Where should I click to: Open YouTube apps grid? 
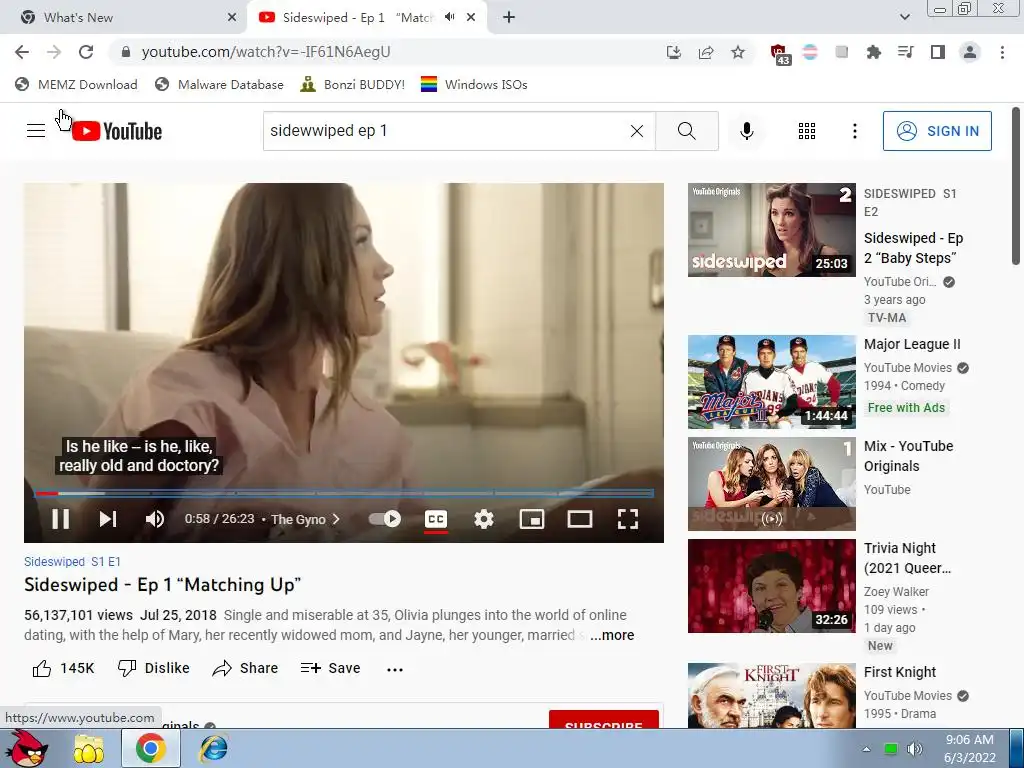(807, 131)
